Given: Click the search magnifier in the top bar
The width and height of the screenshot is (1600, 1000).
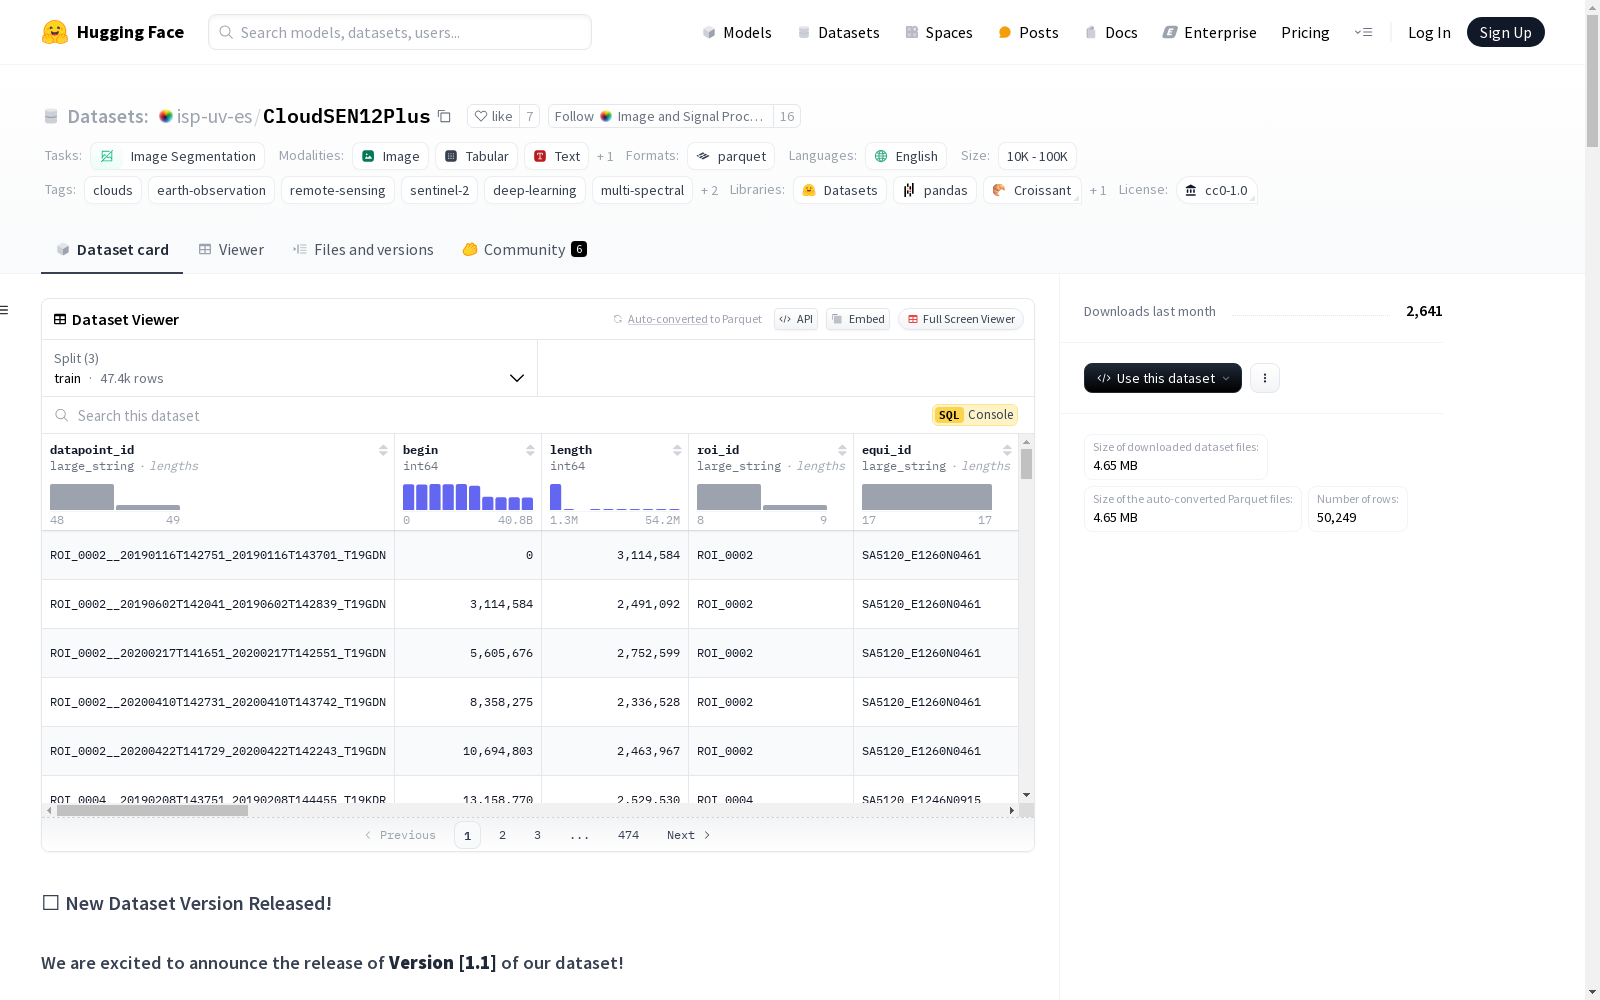Looking at the screenshot, I should tap(226, 32).
